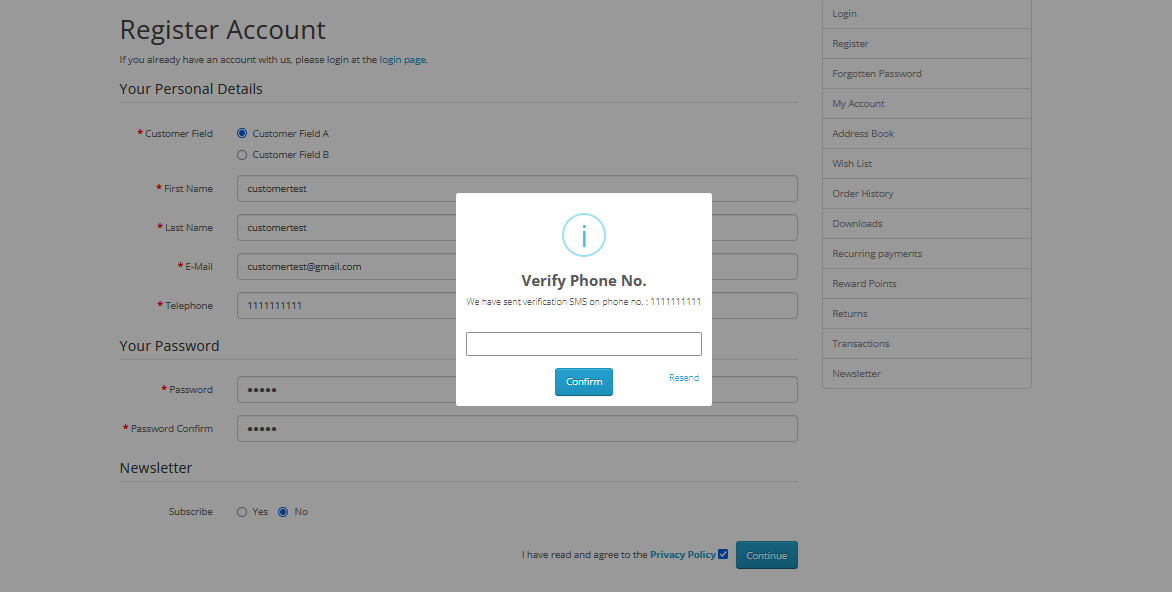Choose Yes for newsletter subscription
Screen dimensions: 1172x592
click(241, 512)
